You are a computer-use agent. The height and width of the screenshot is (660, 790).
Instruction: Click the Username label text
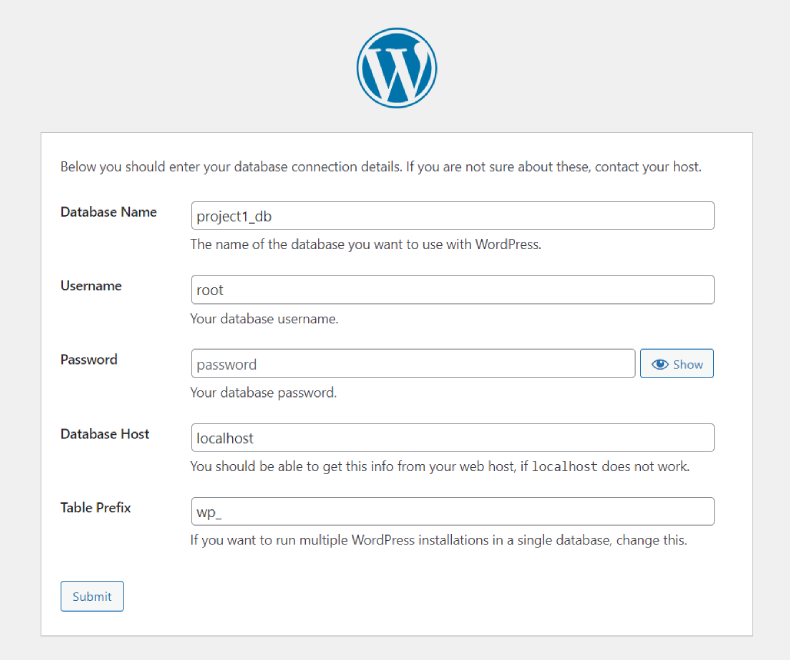click(91, 286)
